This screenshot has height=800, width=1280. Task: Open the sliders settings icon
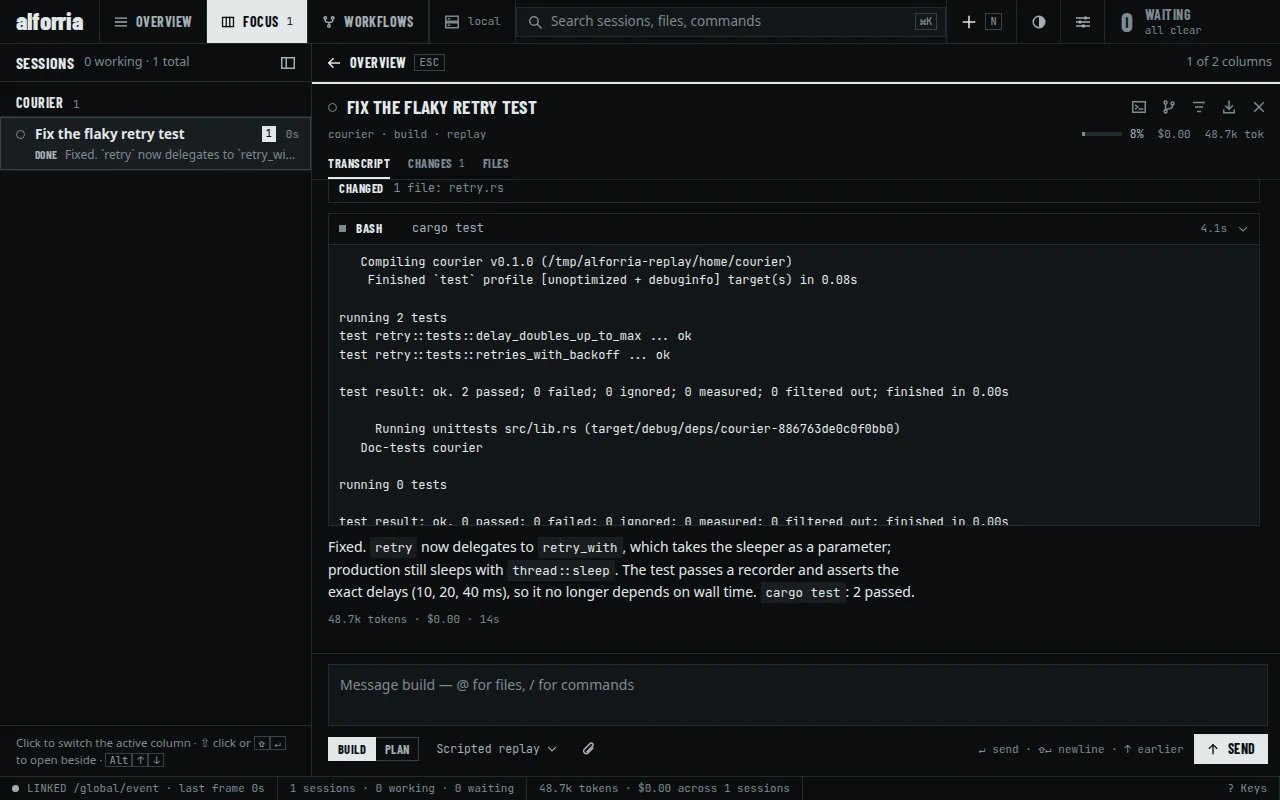1083,21
